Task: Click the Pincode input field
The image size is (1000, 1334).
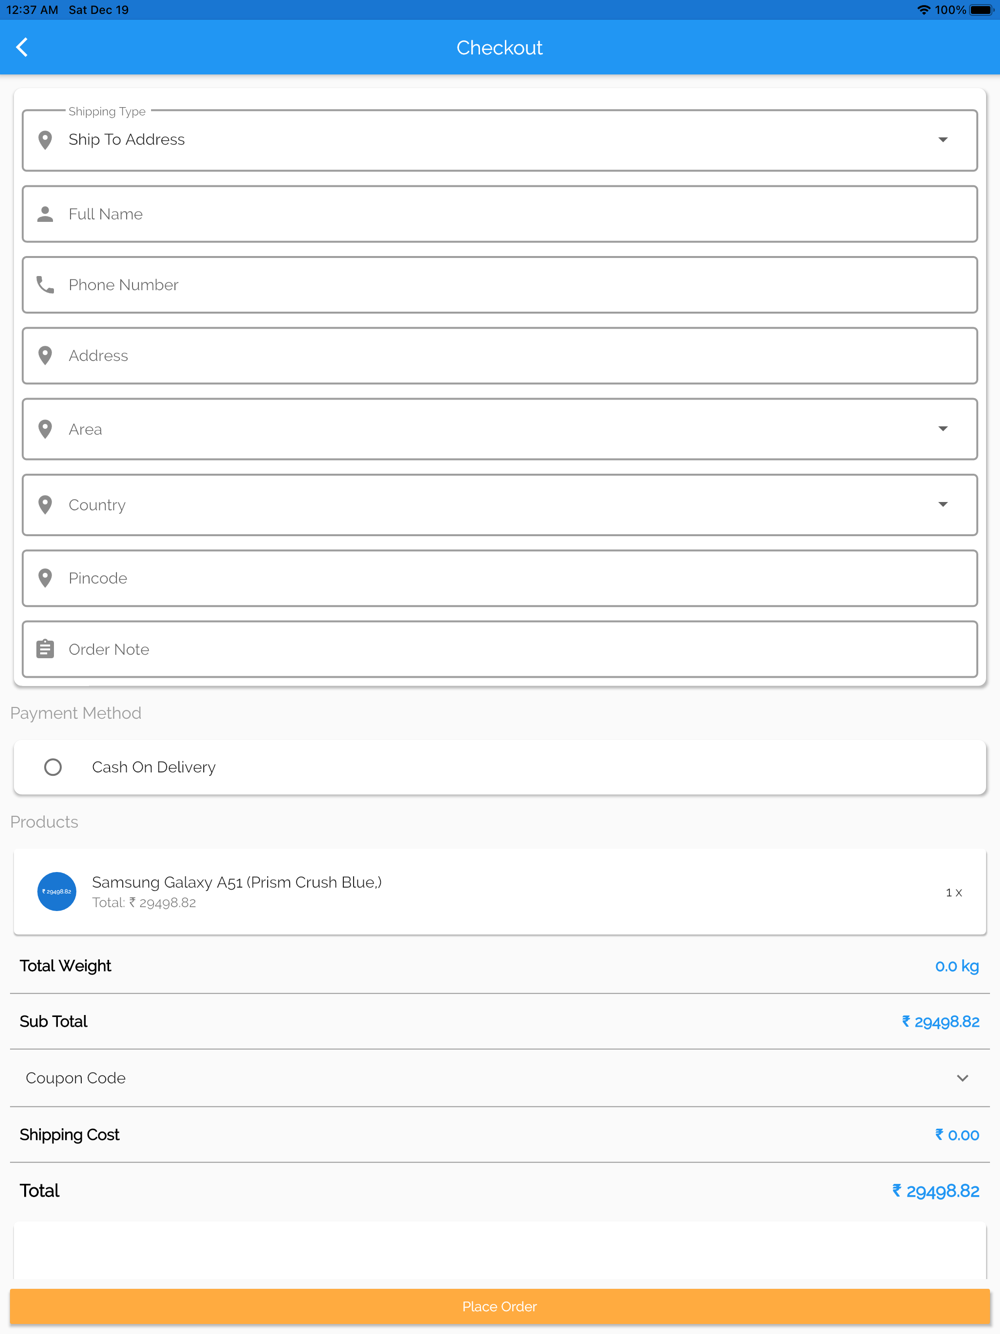Action: [500, 578]
